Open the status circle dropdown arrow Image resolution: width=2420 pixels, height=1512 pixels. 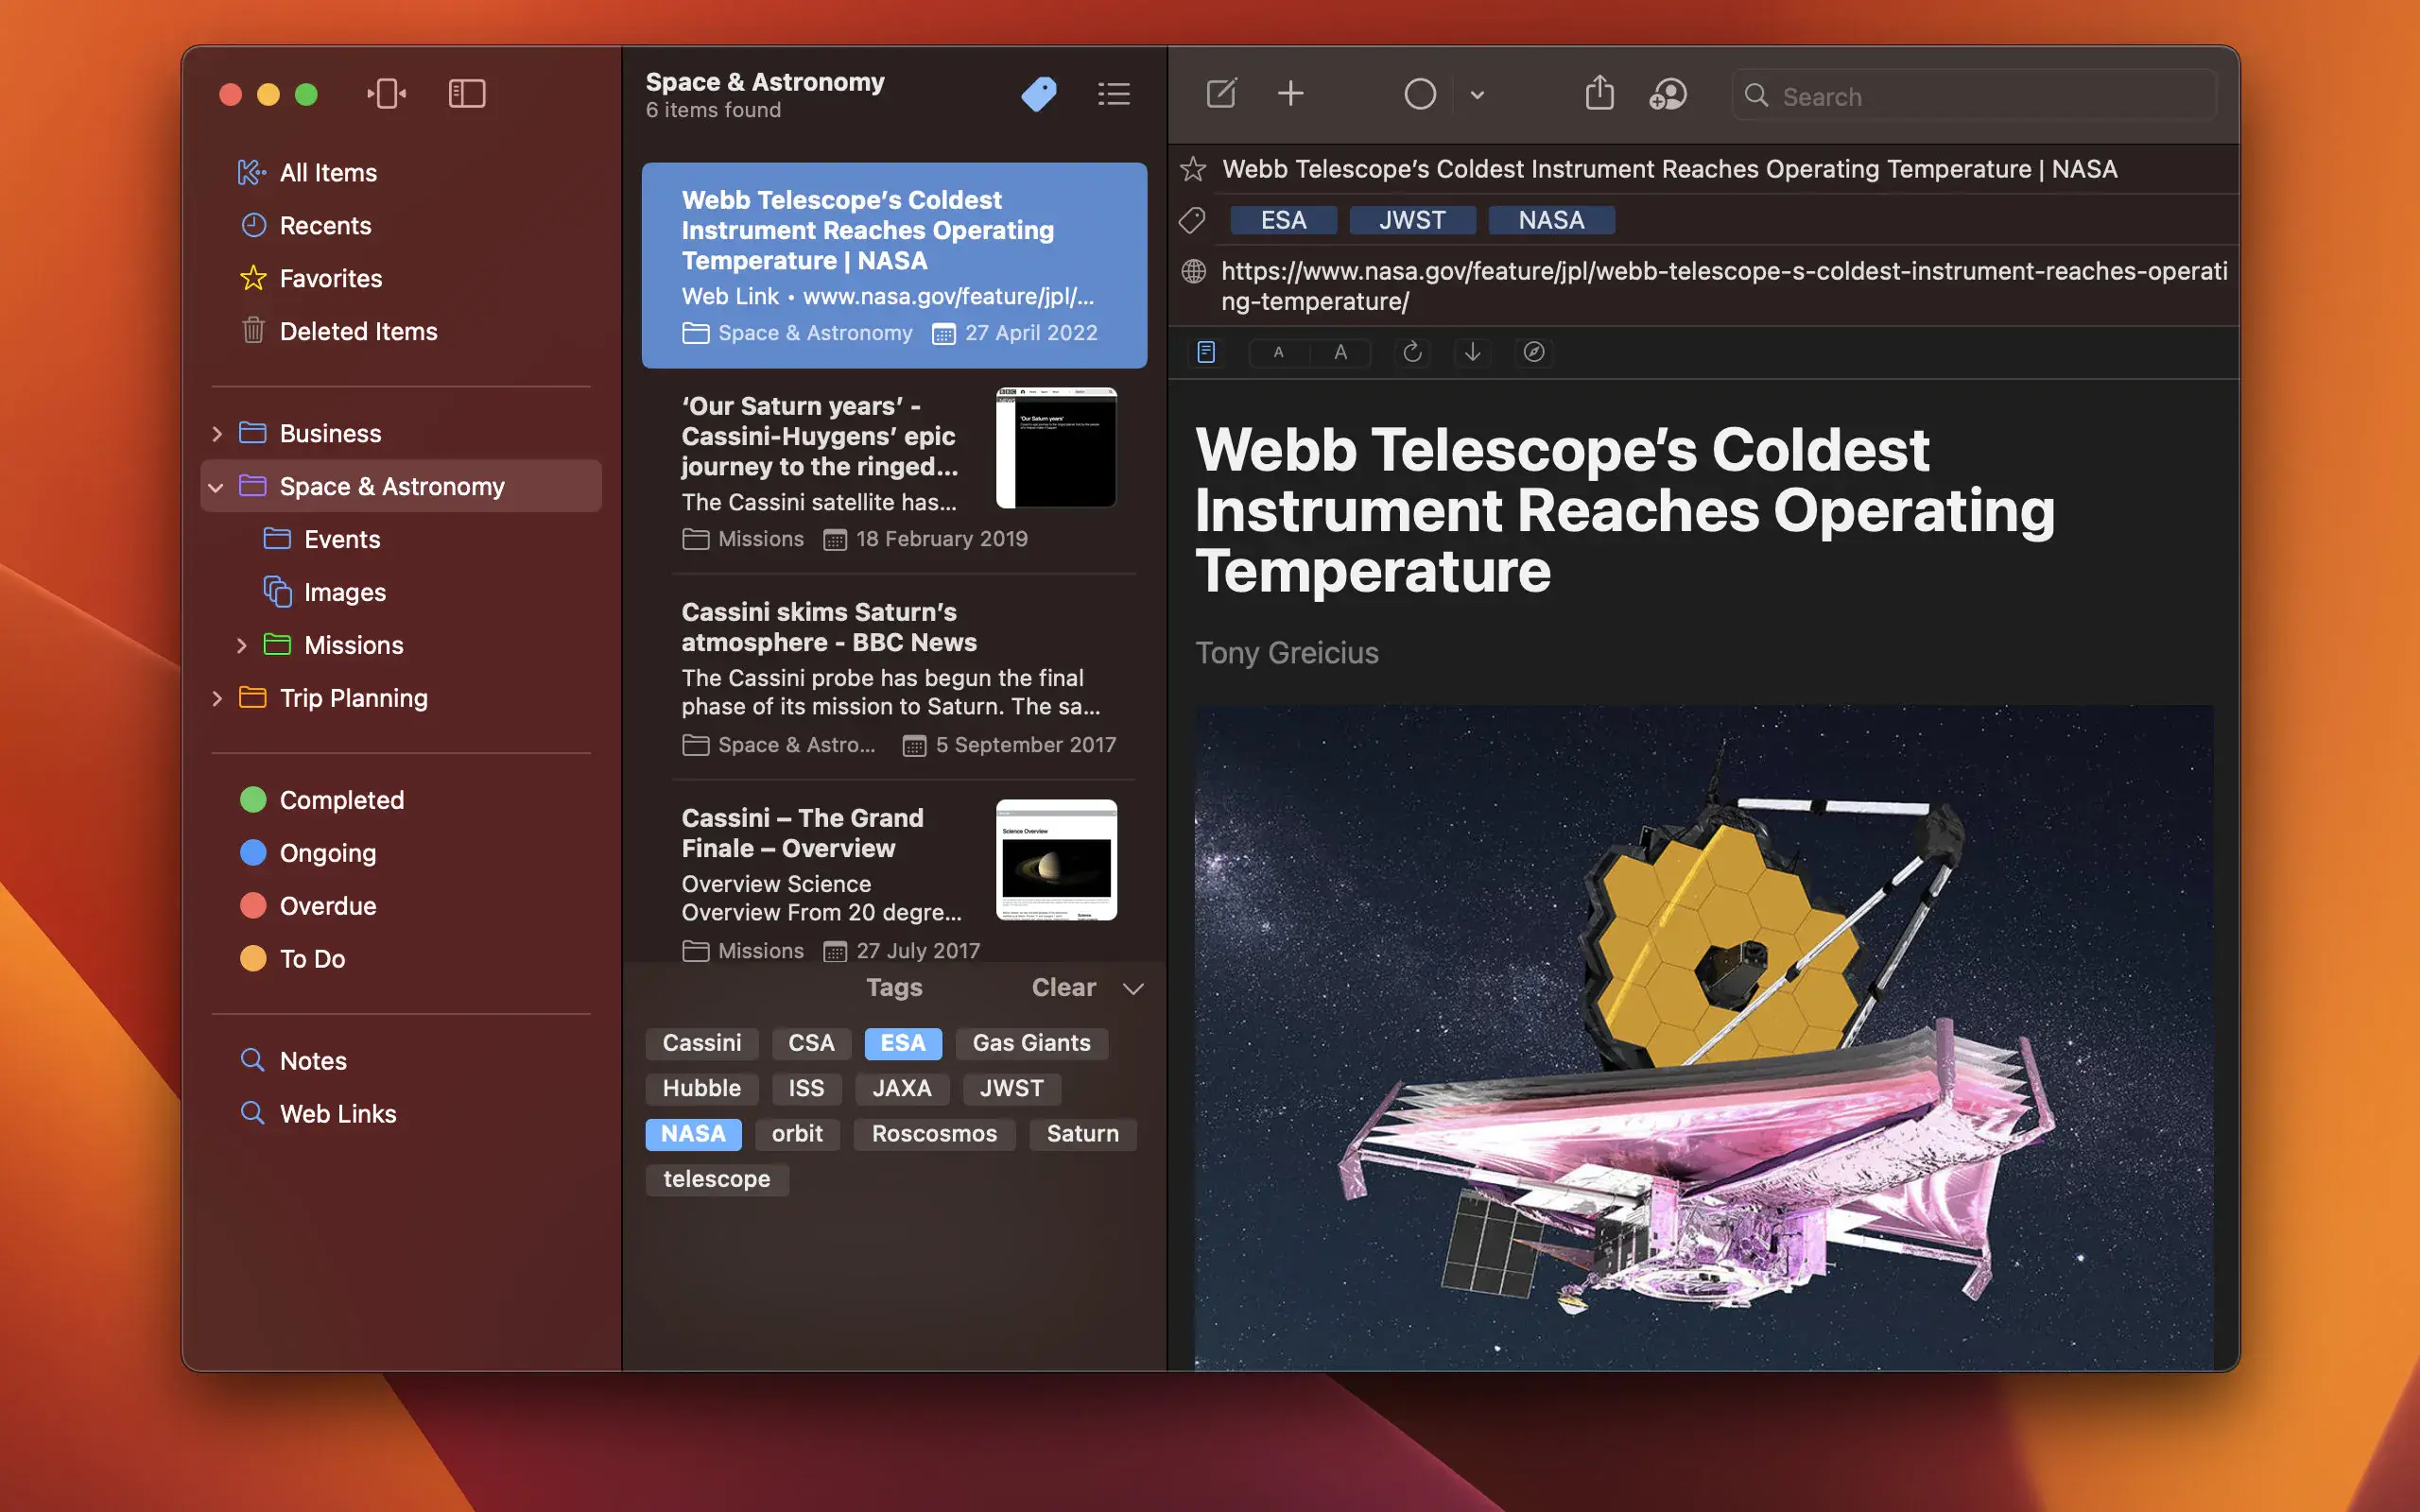point(1477,95)
